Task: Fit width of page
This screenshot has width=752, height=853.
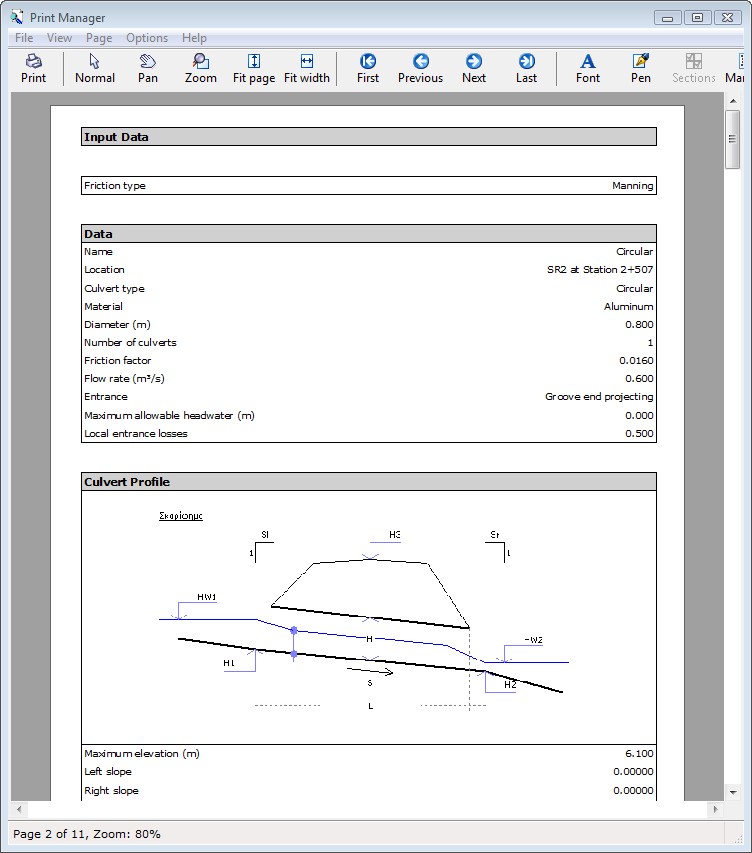Action: tap(307, 68)
